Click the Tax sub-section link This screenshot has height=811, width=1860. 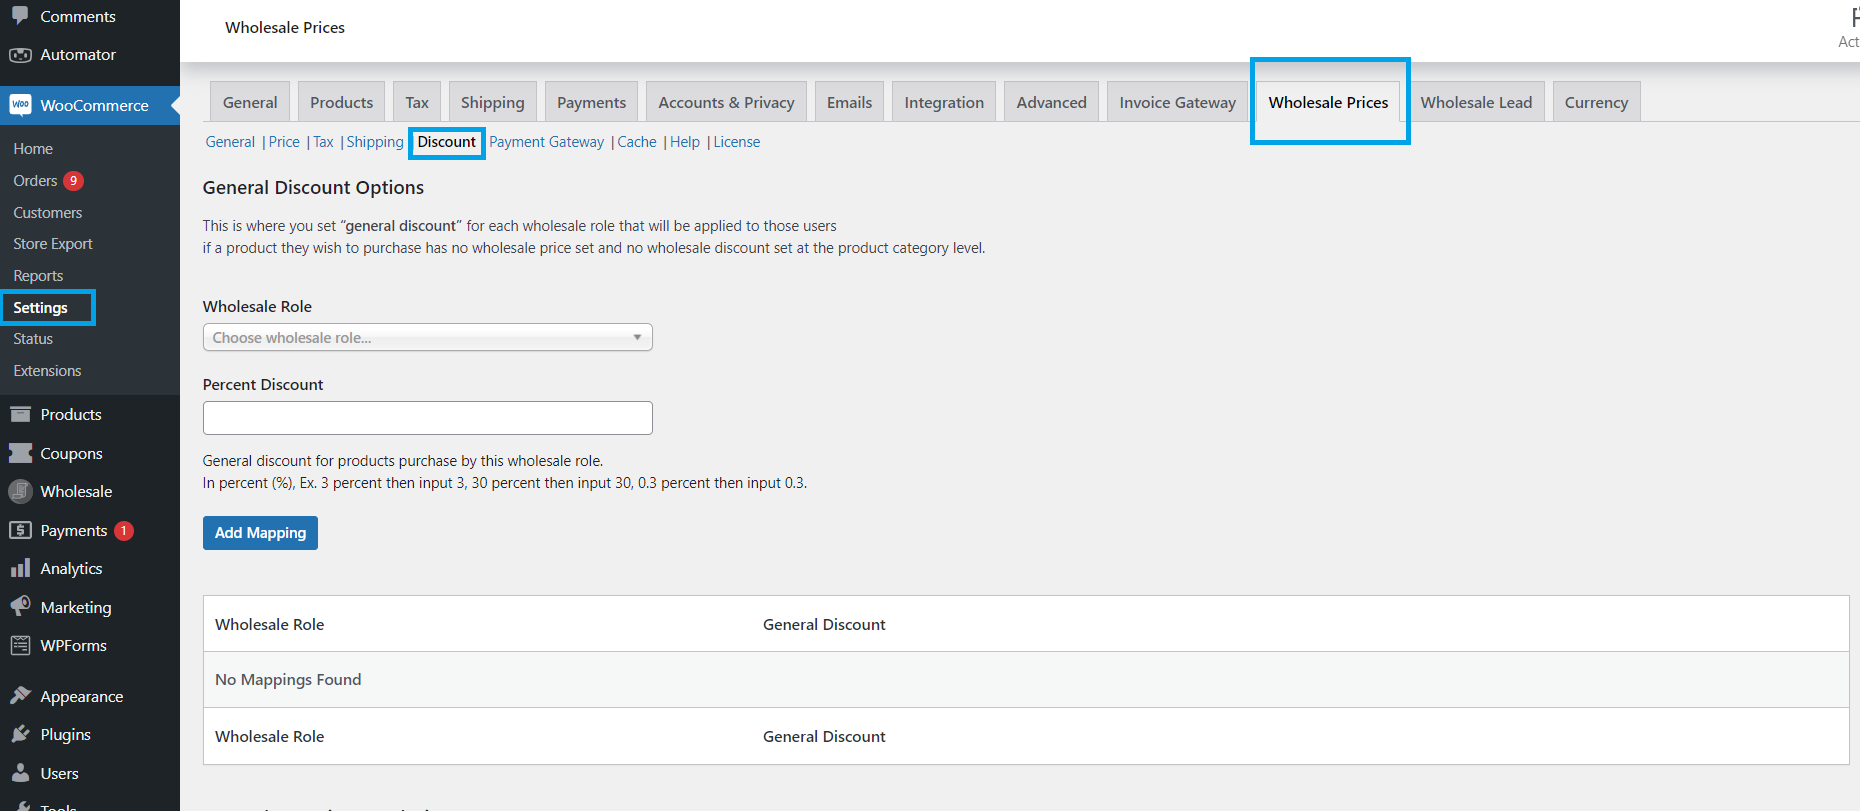click(323, 142)
